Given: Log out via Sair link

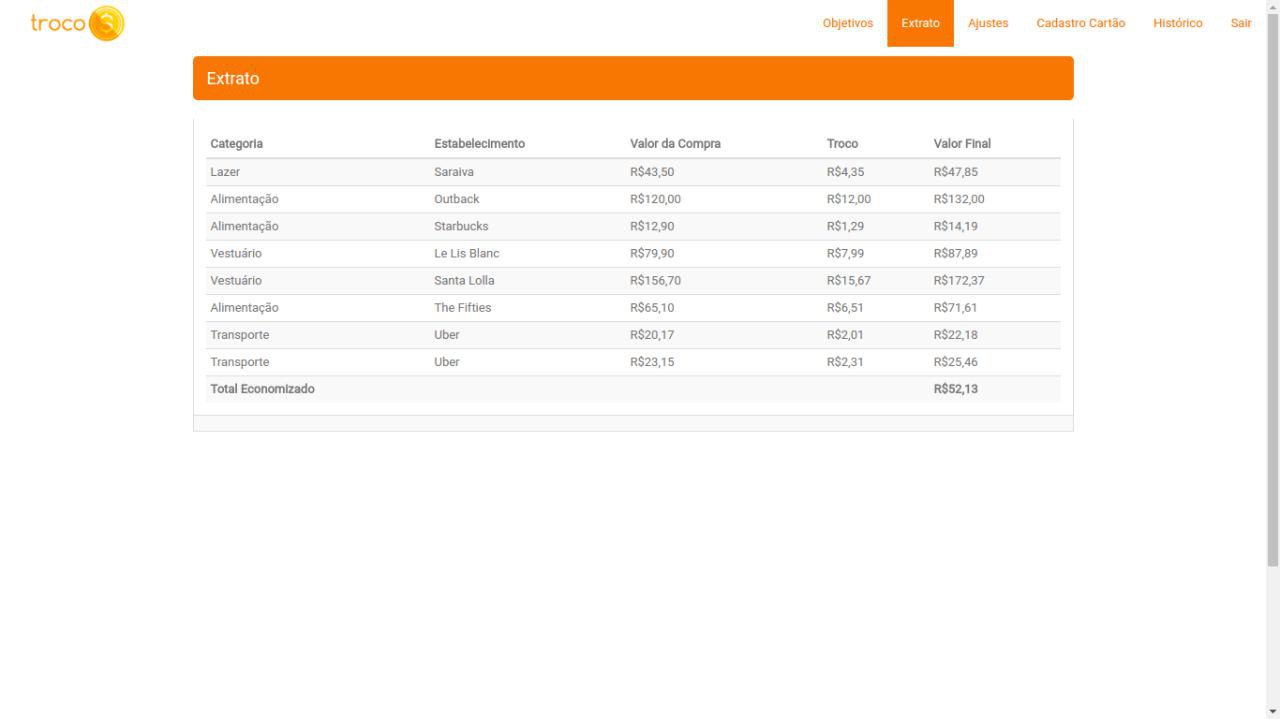Looking at the screenshot, I should pos(1241,23).
